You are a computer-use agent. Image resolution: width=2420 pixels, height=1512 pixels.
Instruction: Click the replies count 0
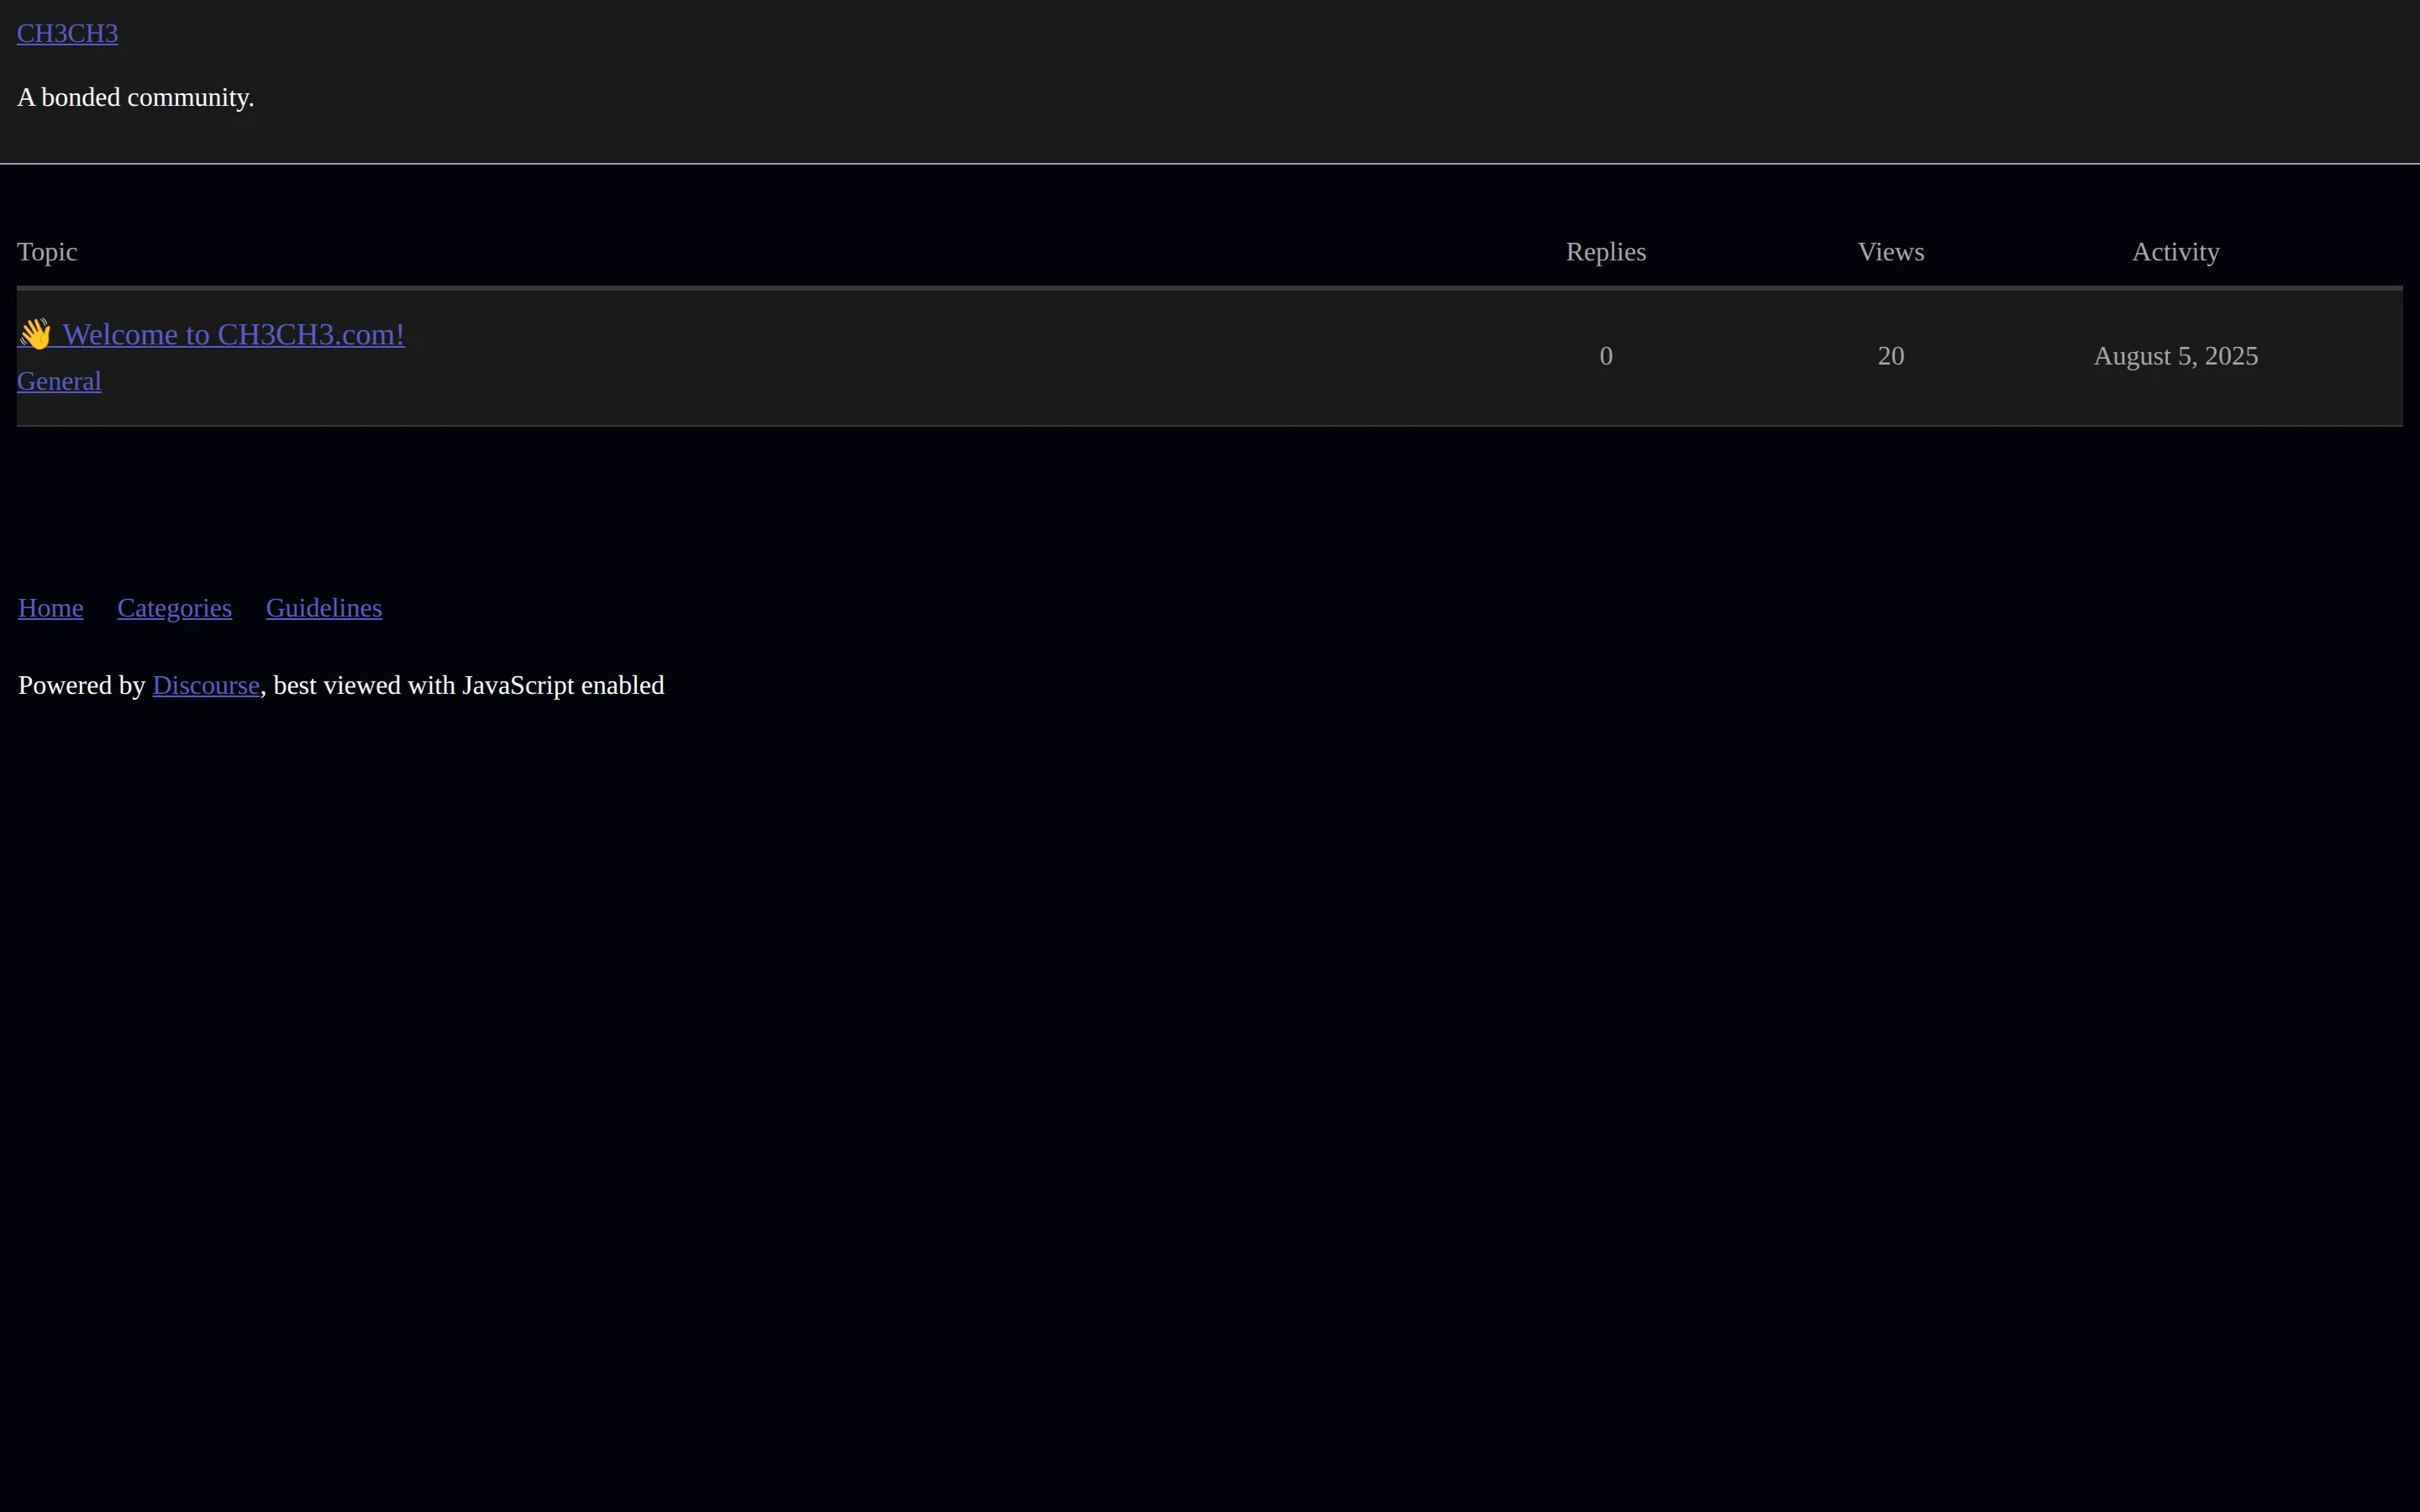pyautogui.click(x=1605, y=356)
